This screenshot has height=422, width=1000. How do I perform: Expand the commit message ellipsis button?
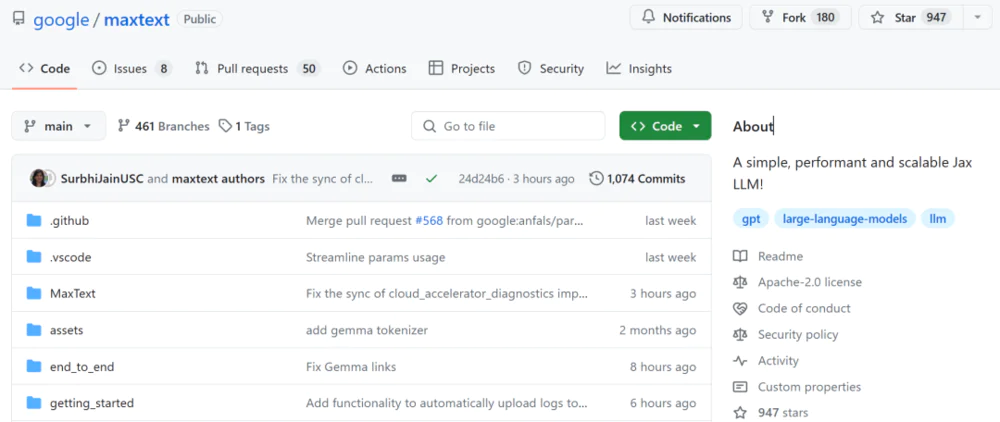pyautogui.click(x=399, y=179)
